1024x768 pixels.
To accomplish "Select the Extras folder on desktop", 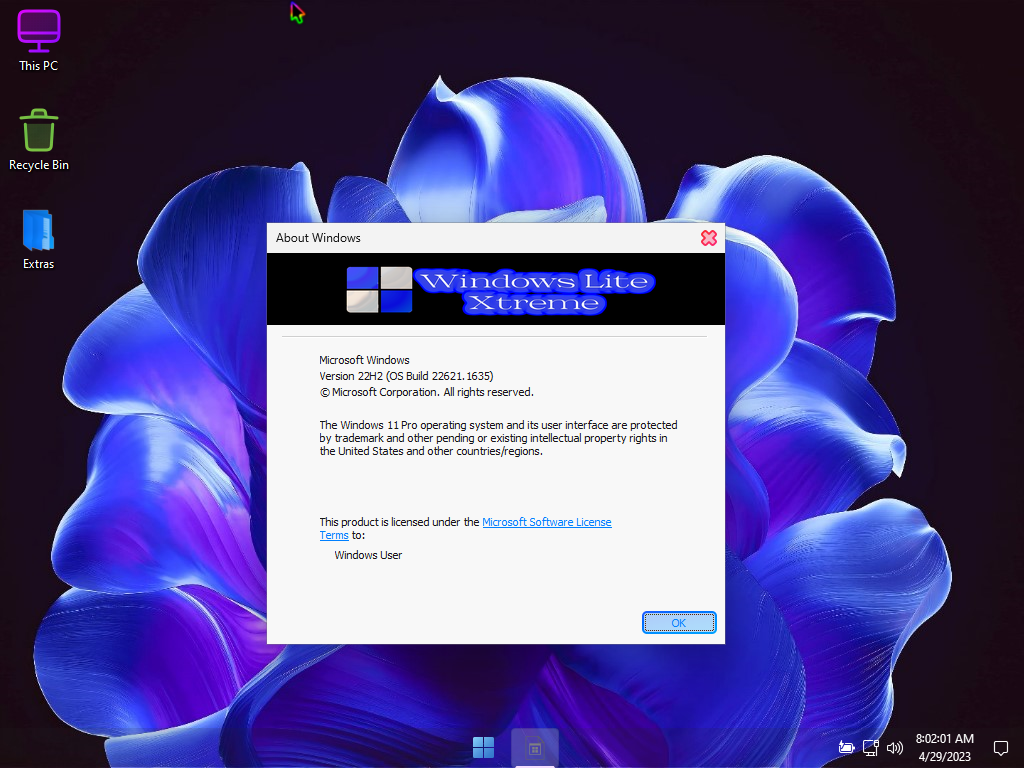I will tap(39, 239).
